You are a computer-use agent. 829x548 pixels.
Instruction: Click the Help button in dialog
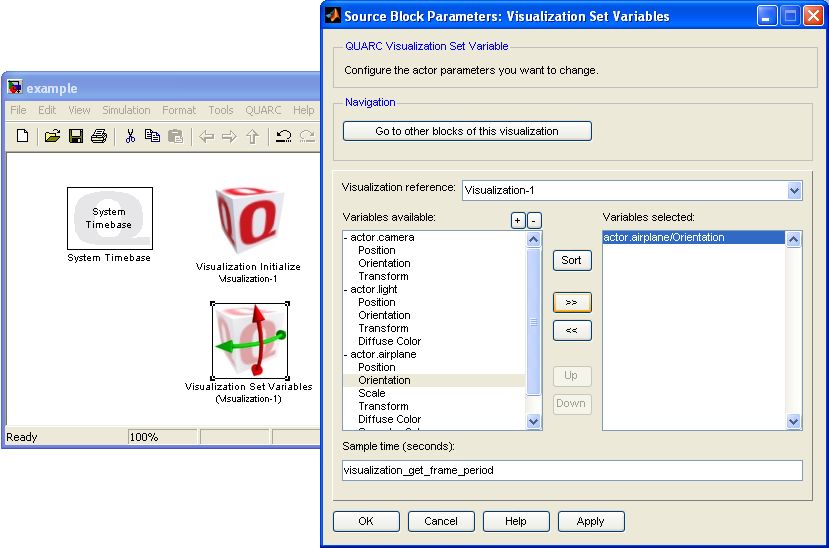tap(515, 521)
